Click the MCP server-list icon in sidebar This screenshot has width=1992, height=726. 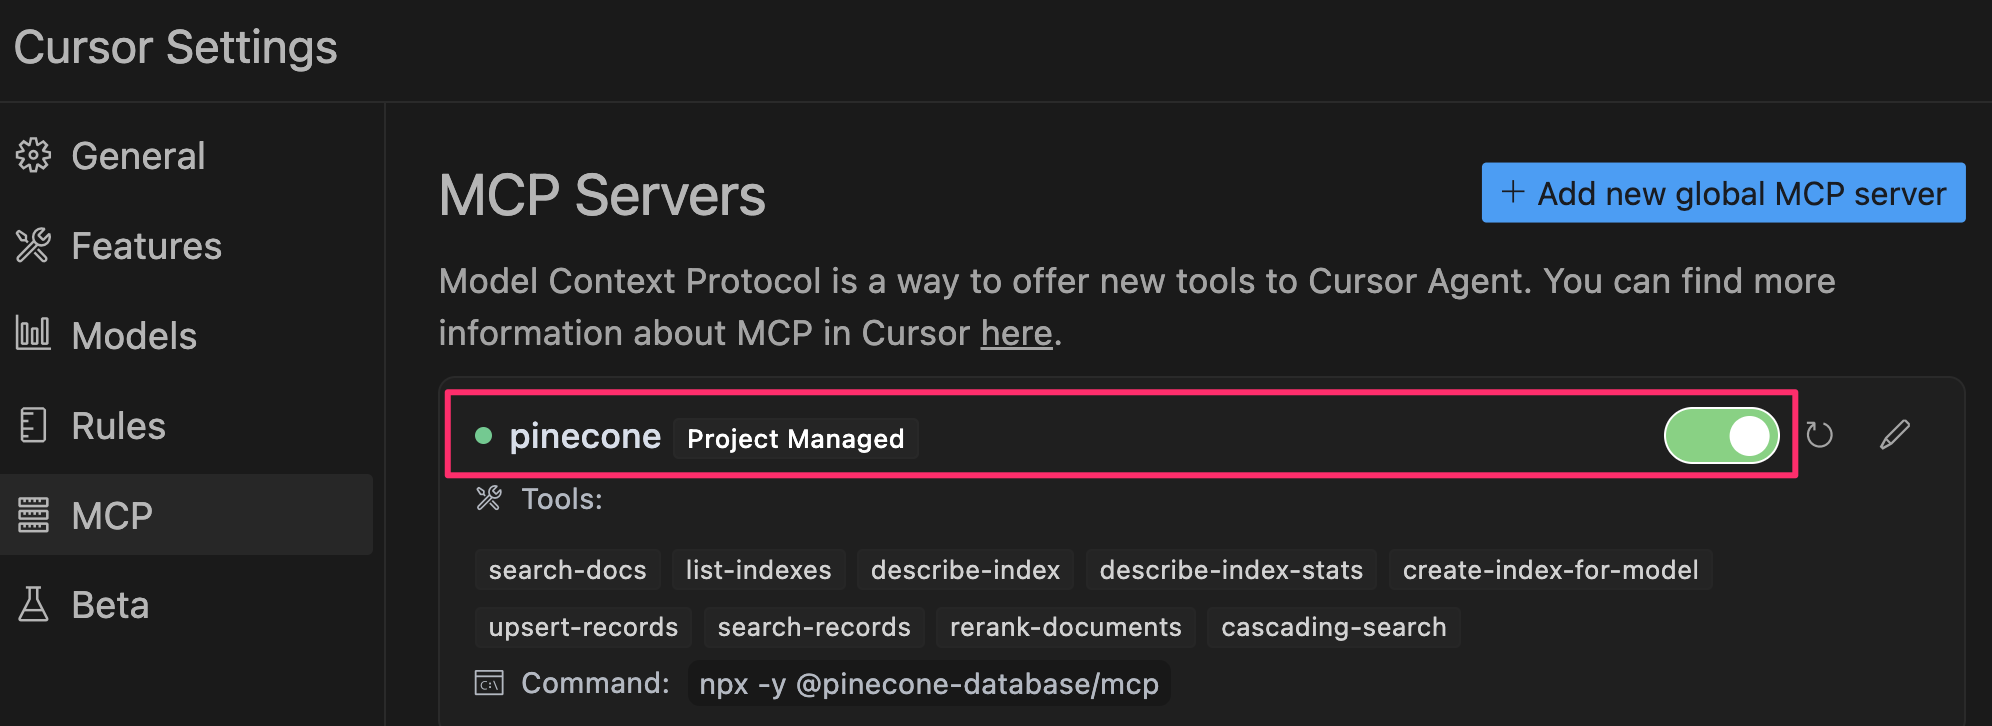[x=33, y=514]
